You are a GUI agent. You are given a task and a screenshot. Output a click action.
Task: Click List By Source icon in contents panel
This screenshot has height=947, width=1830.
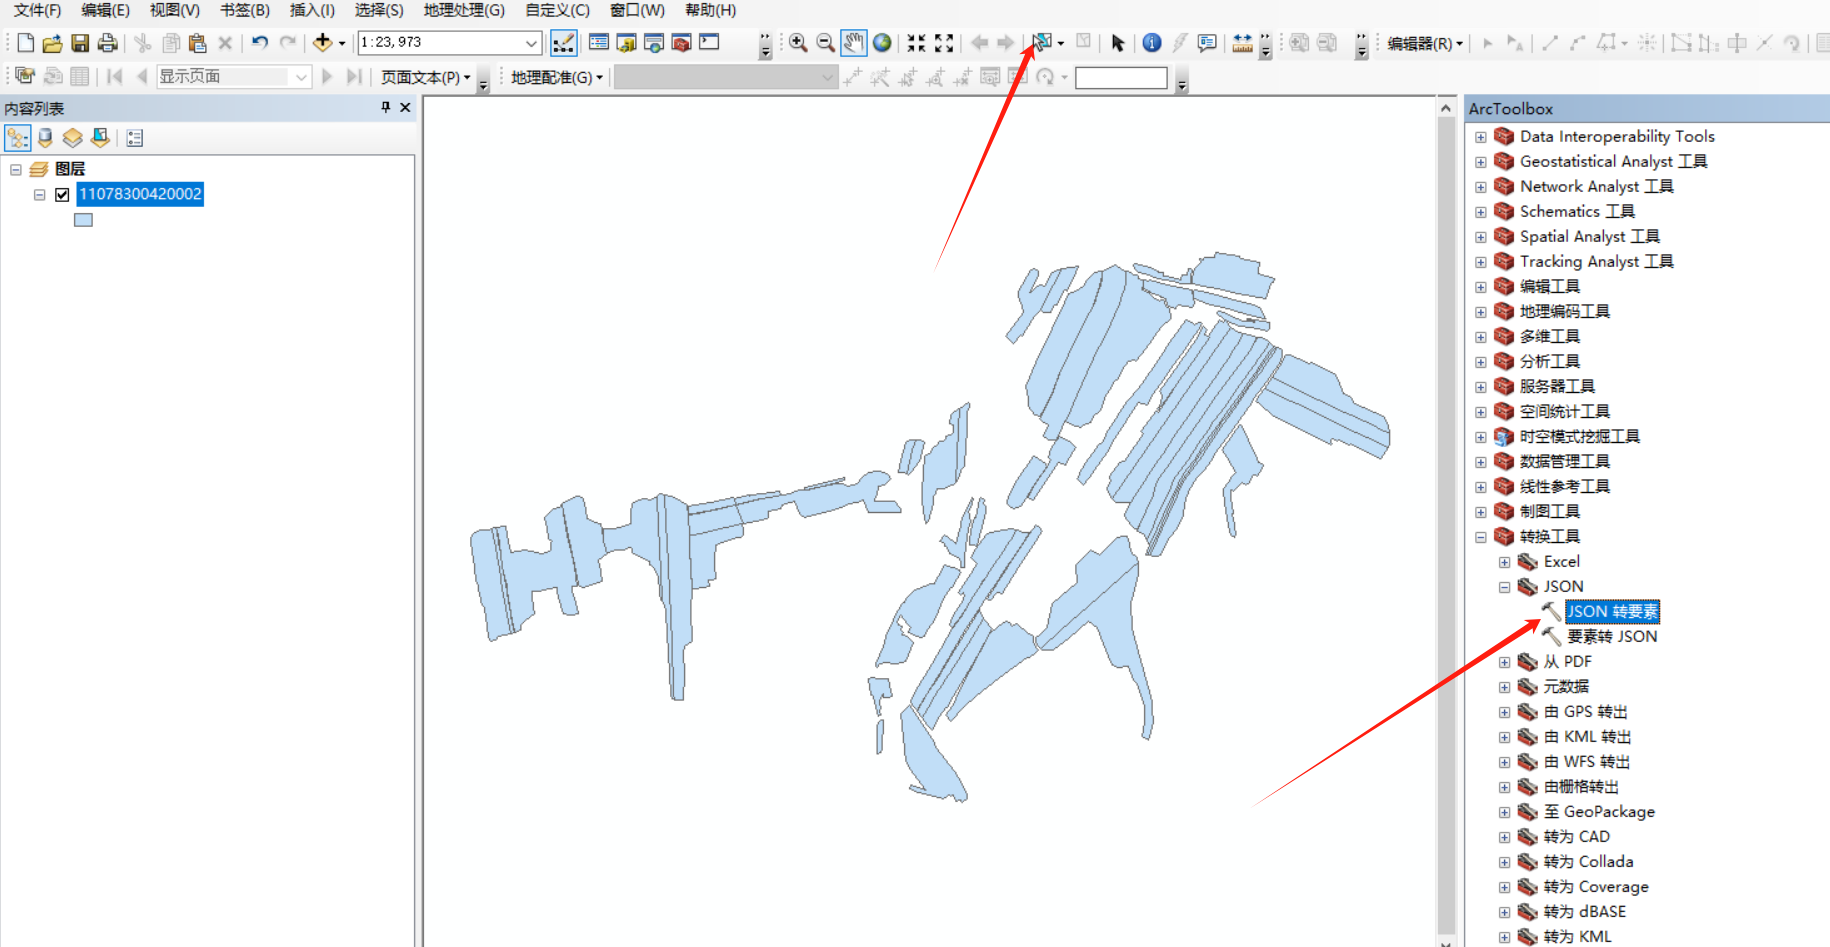tap(45, 138)
